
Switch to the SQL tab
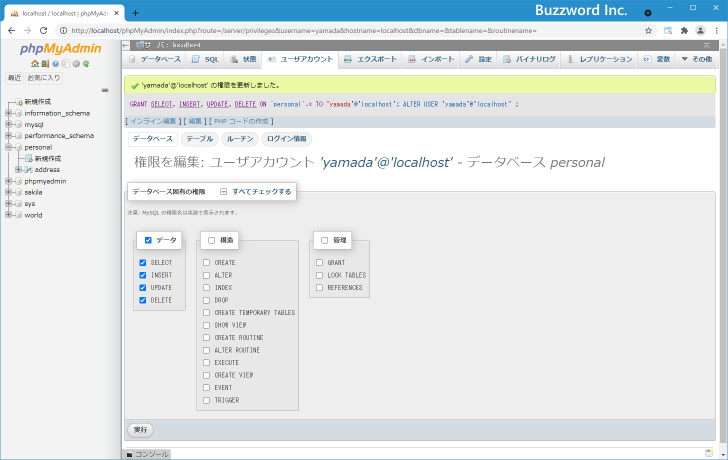205,59
